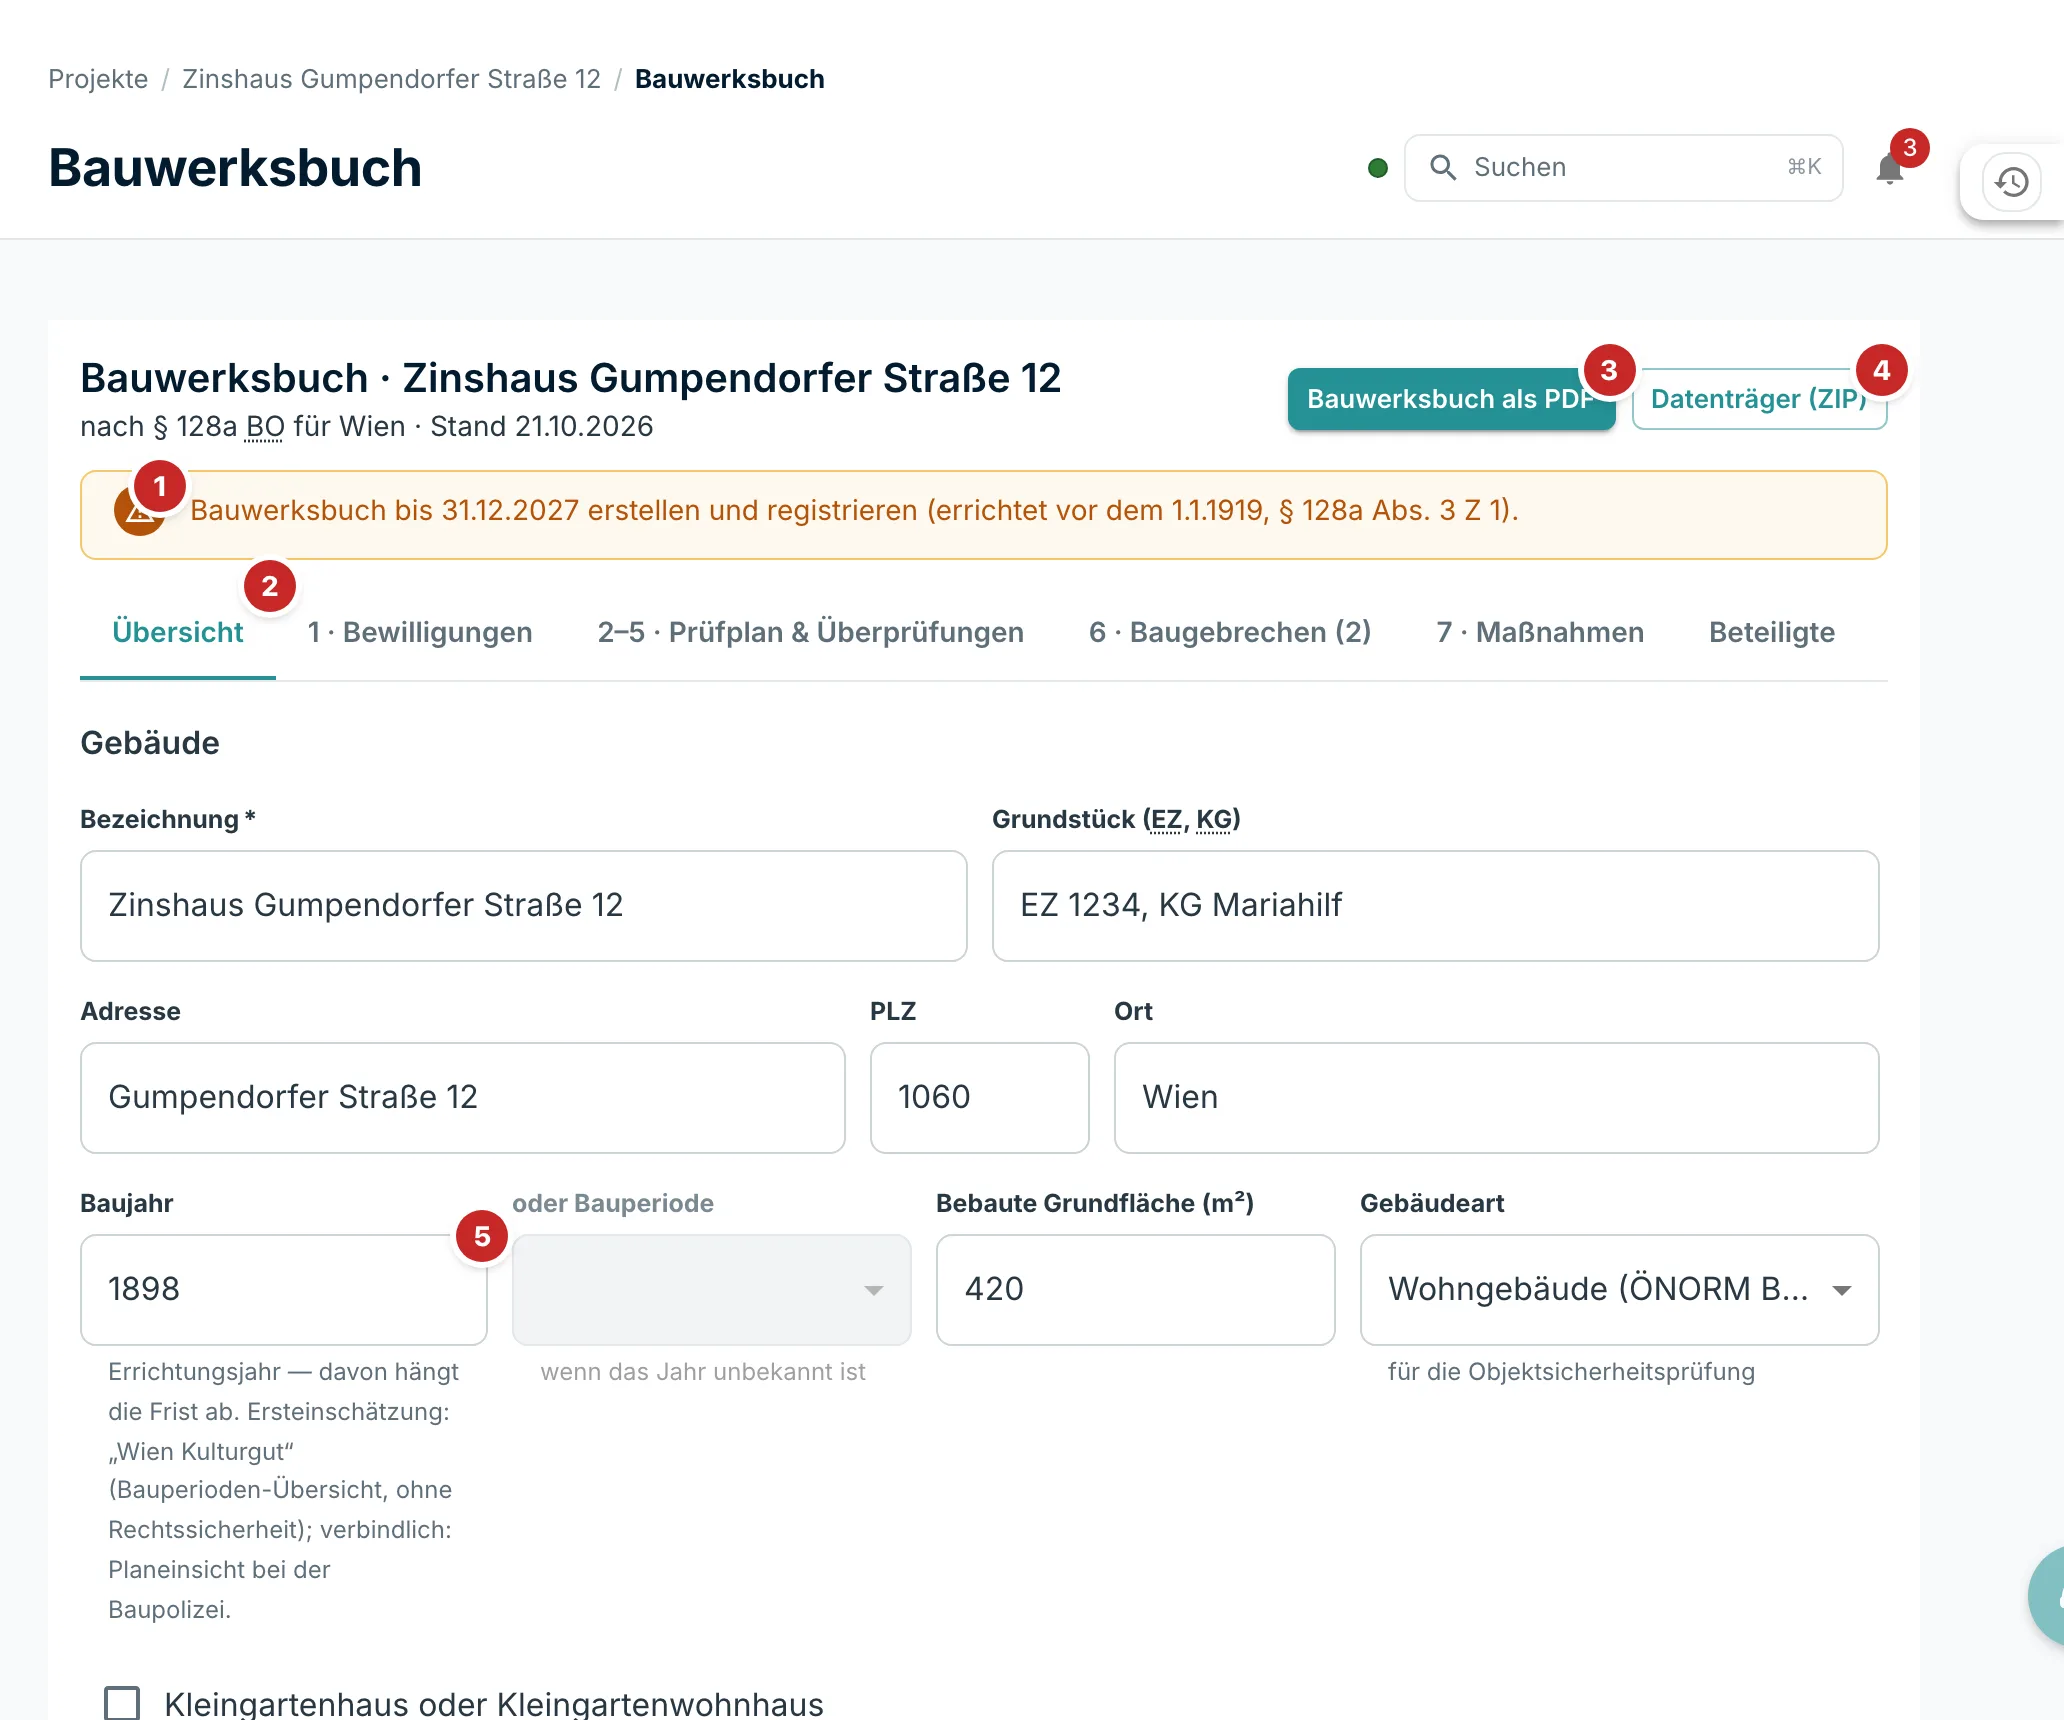2064x1720 pixels.
Task: Click the abbreviation BO in subtitle
Action: (x=265, y=427)
